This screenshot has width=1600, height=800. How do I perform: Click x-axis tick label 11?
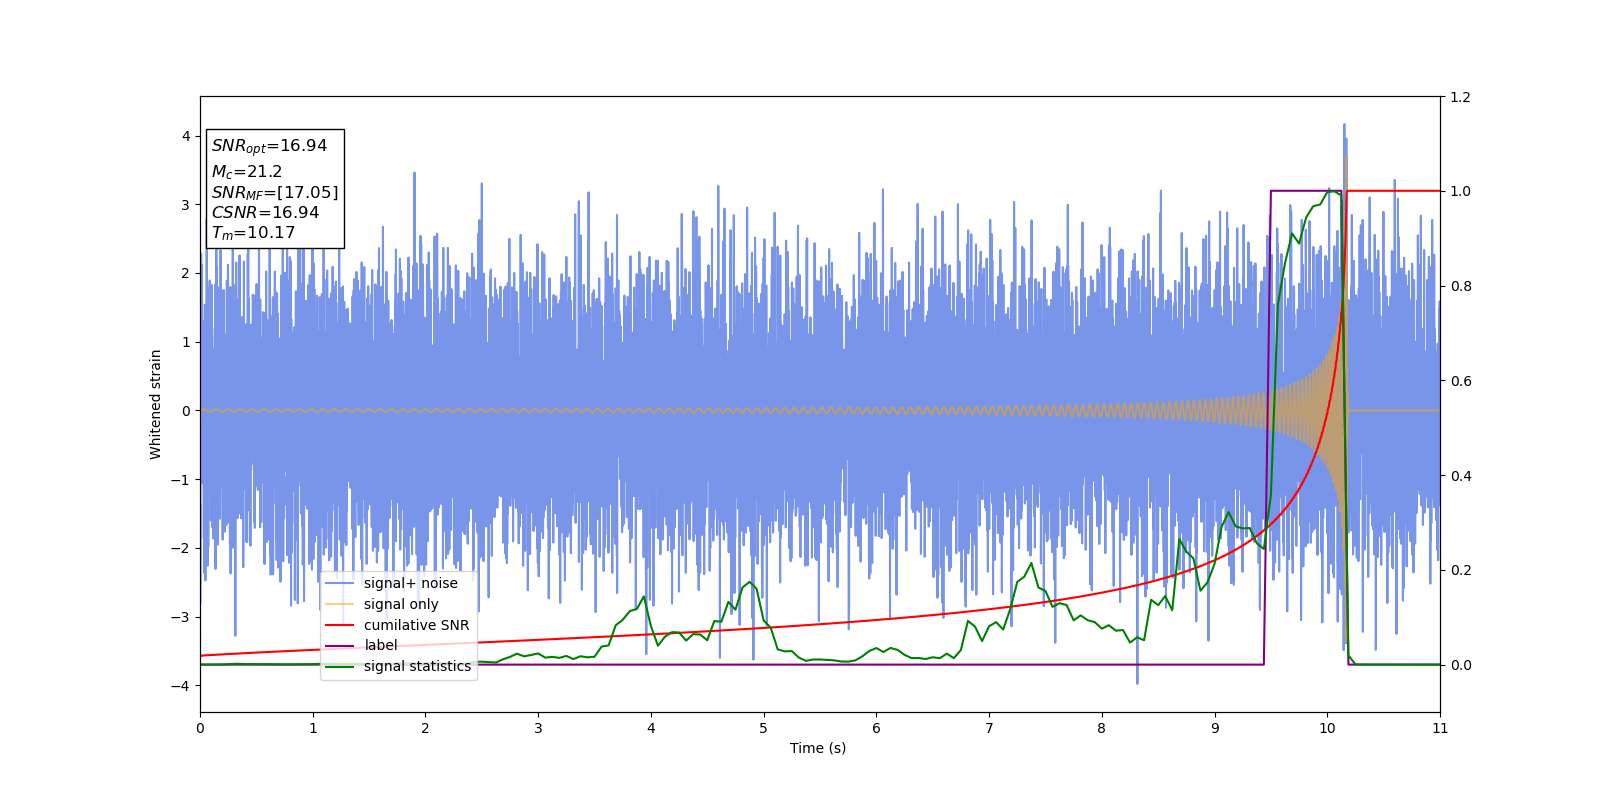pyautogui.click(x=1440, y=728)
